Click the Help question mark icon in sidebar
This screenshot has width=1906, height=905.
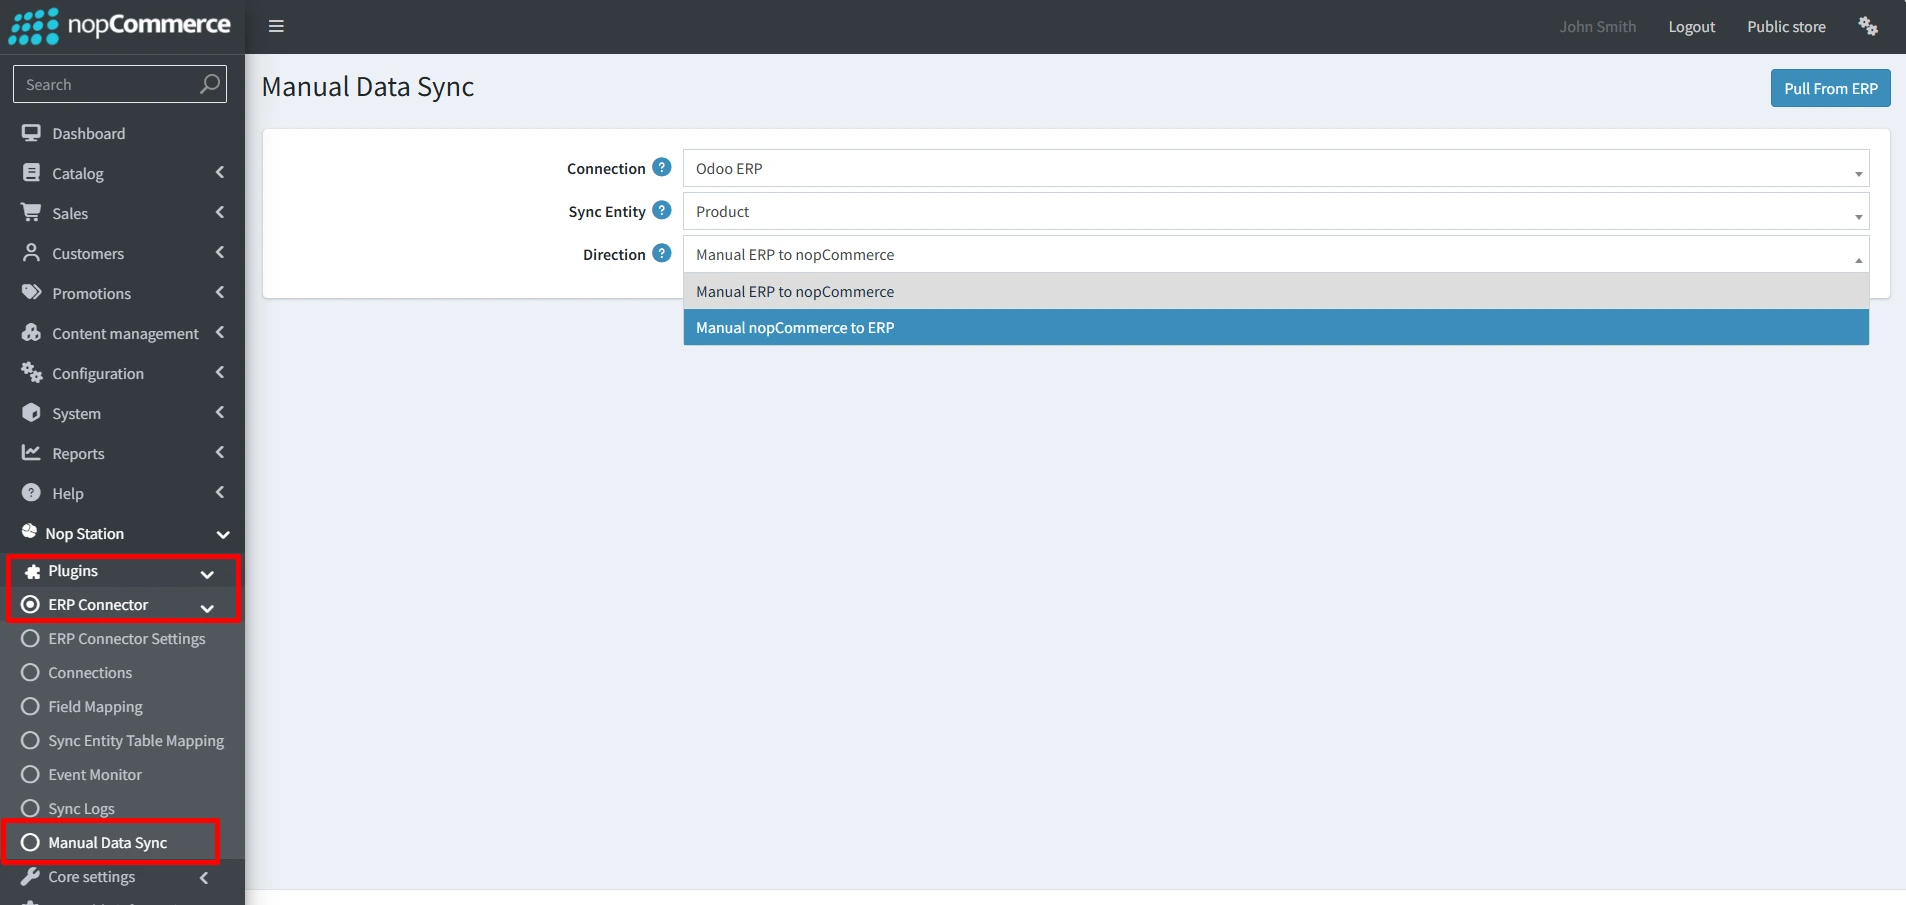(32, 493)
